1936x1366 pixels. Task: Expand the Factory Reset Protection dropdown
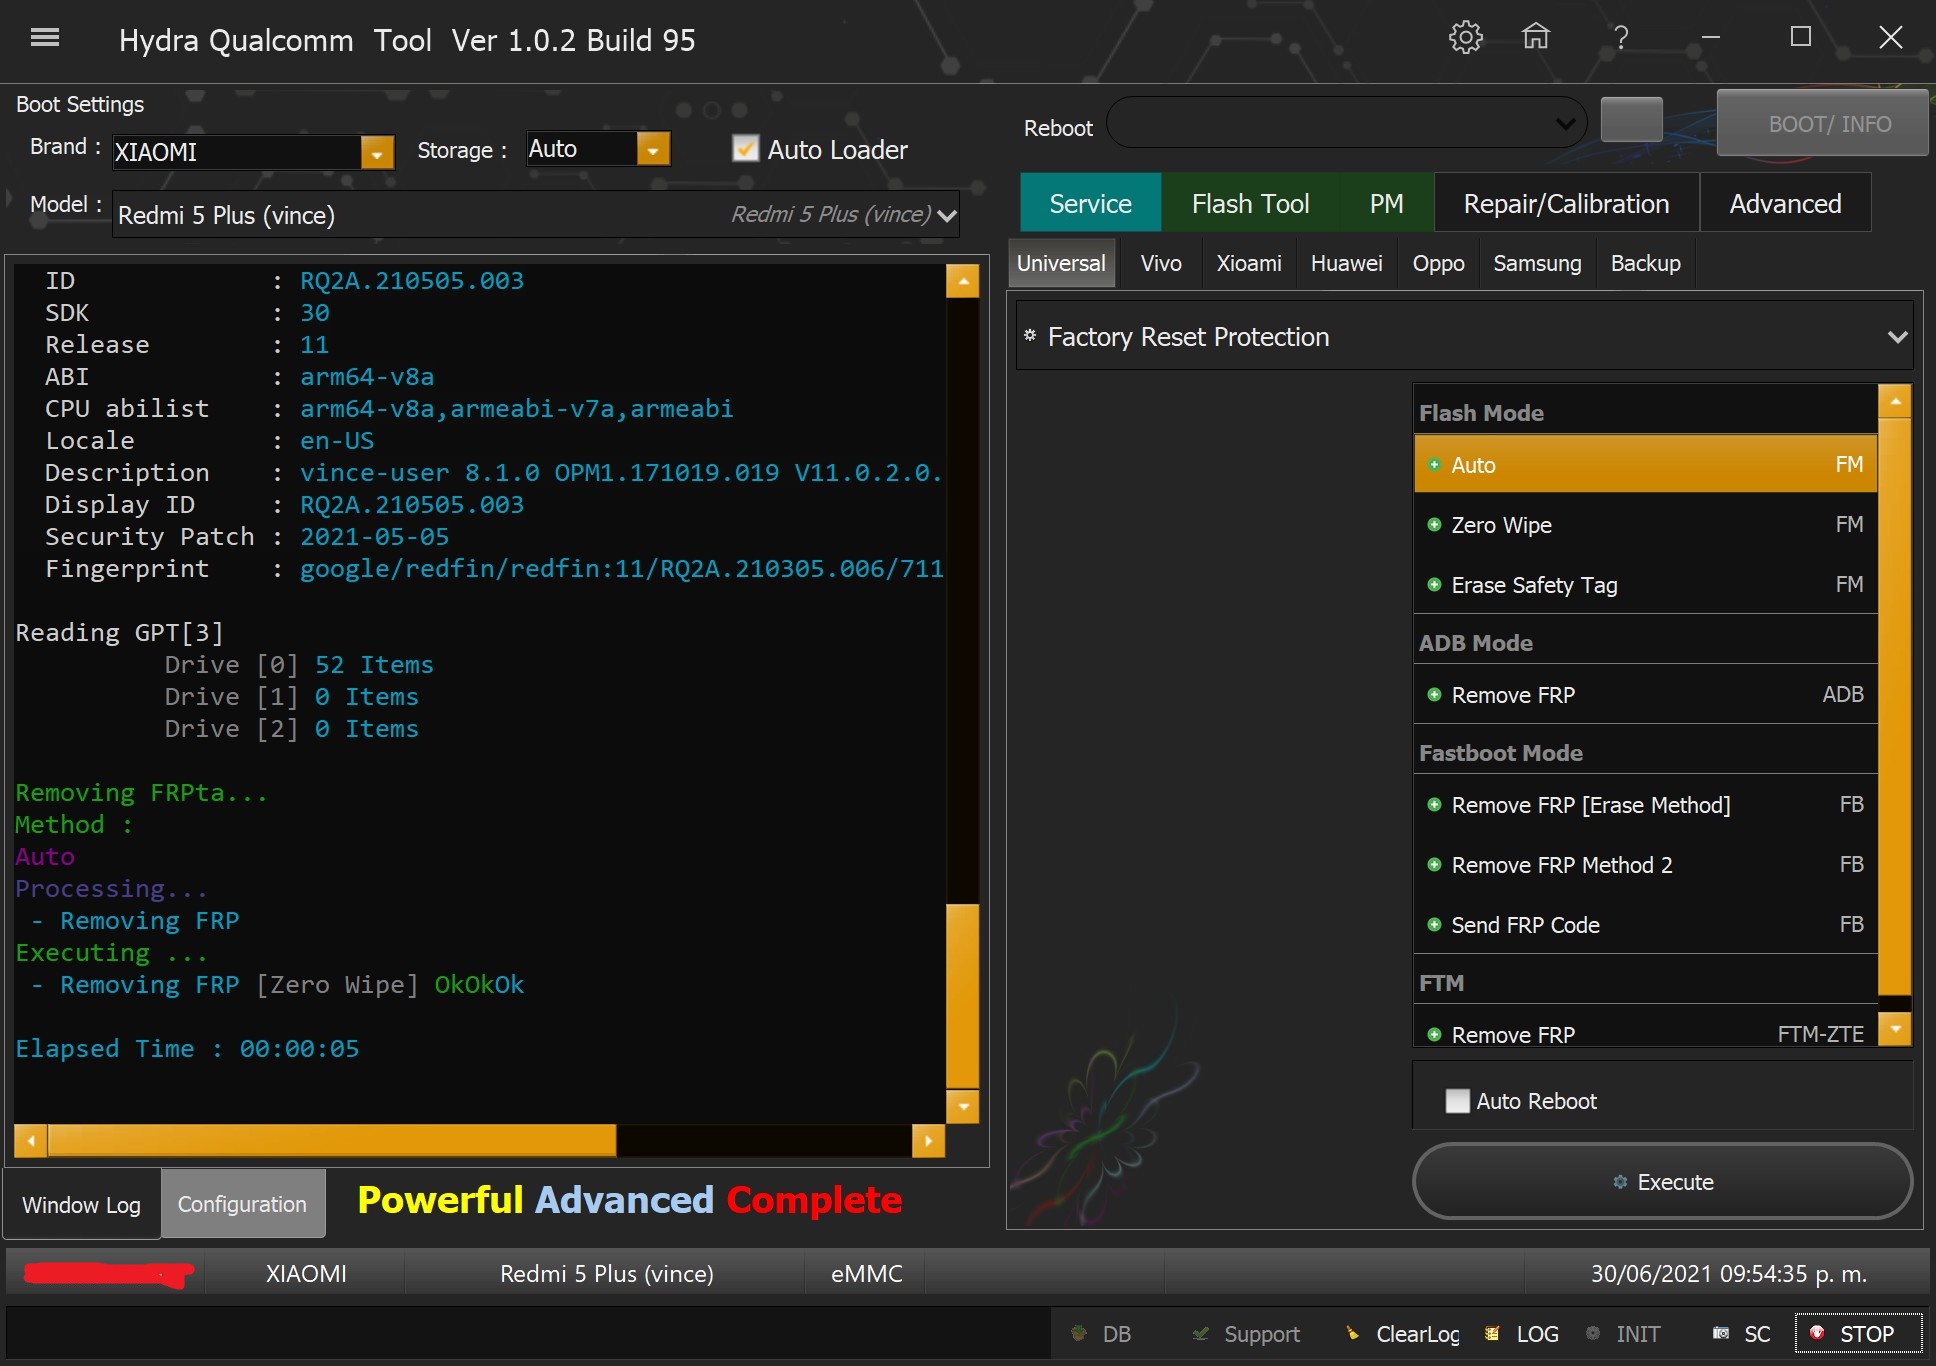1896,337
